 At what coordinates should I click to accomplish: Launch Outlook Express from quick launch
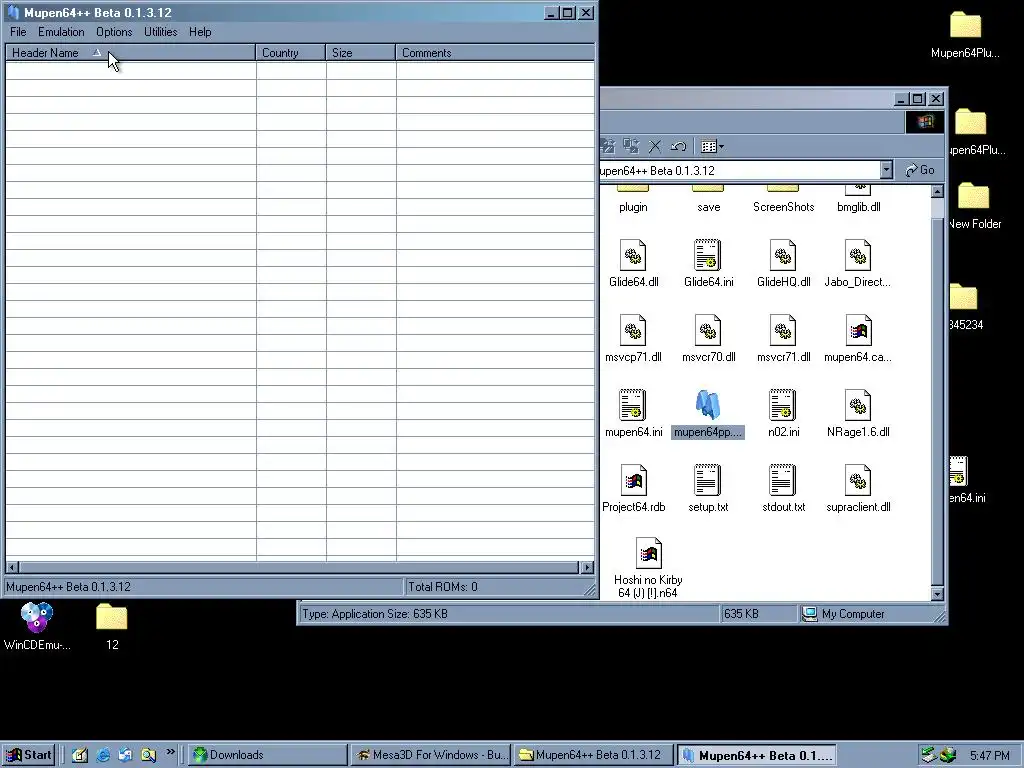tap(125, 756)
